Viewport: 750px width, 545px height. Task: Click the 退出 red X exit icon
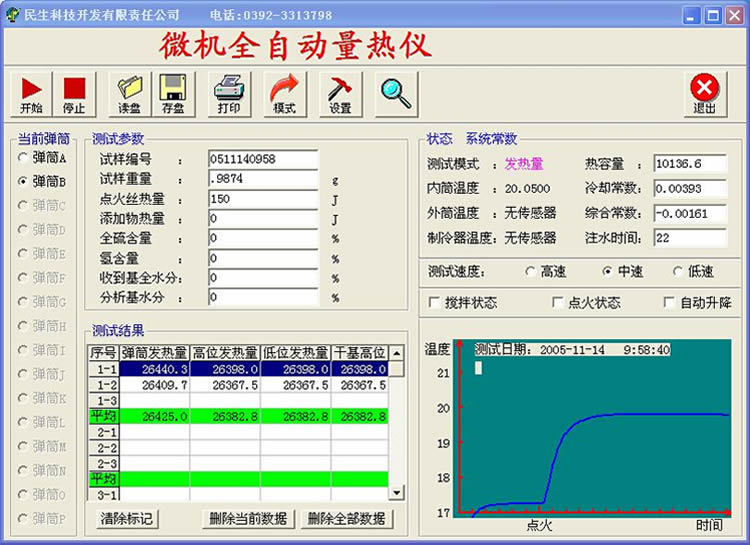coord(705,94)
